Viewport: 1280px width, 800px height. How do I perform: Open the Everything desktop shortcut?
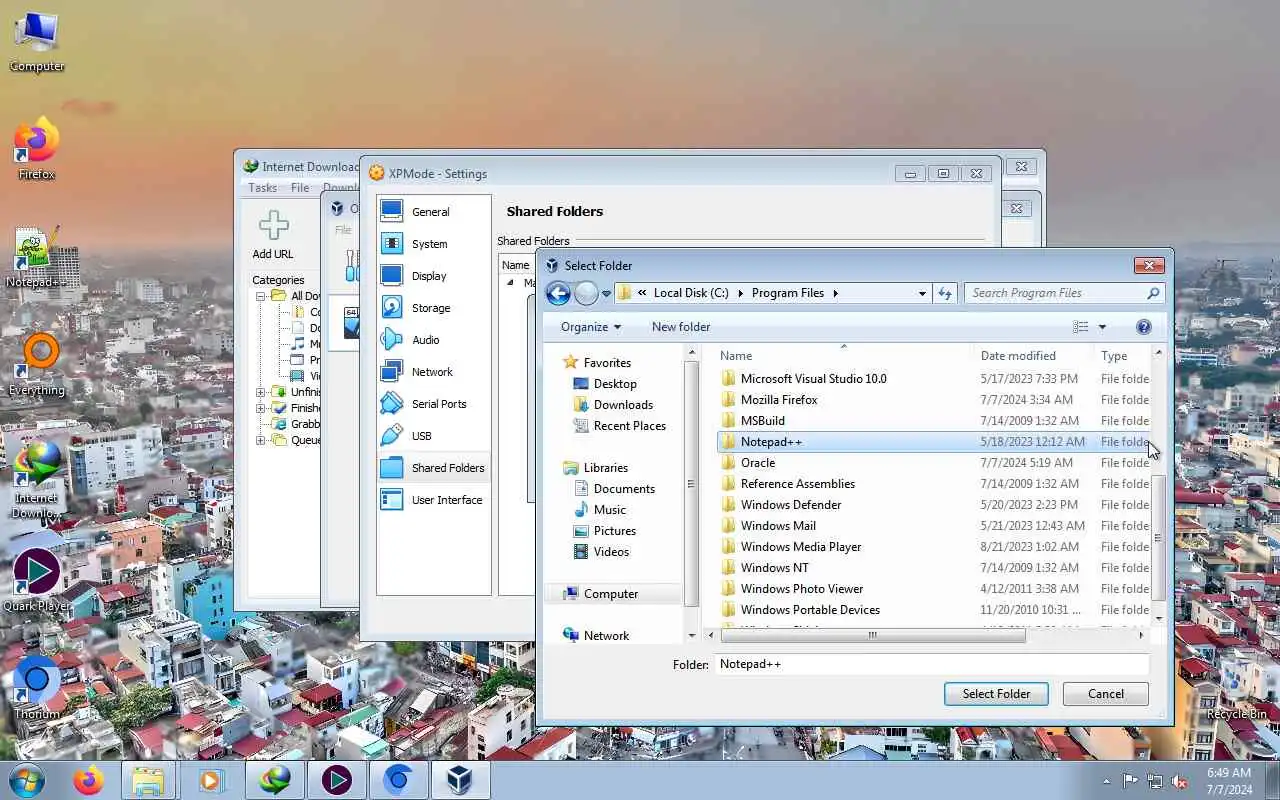pyautogui.click(x=37, y=365)
